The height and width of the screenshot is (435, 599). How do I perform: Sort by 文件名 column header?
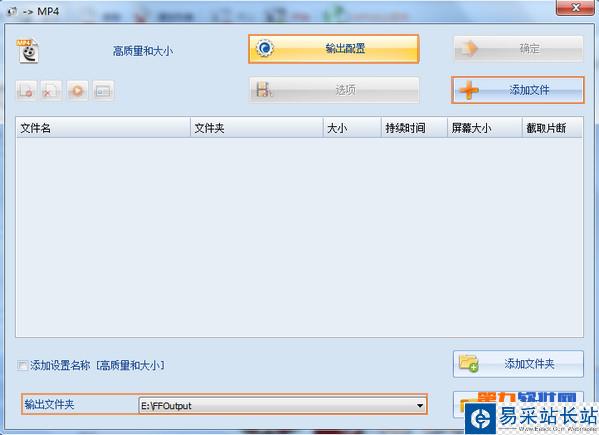[103, 128]
